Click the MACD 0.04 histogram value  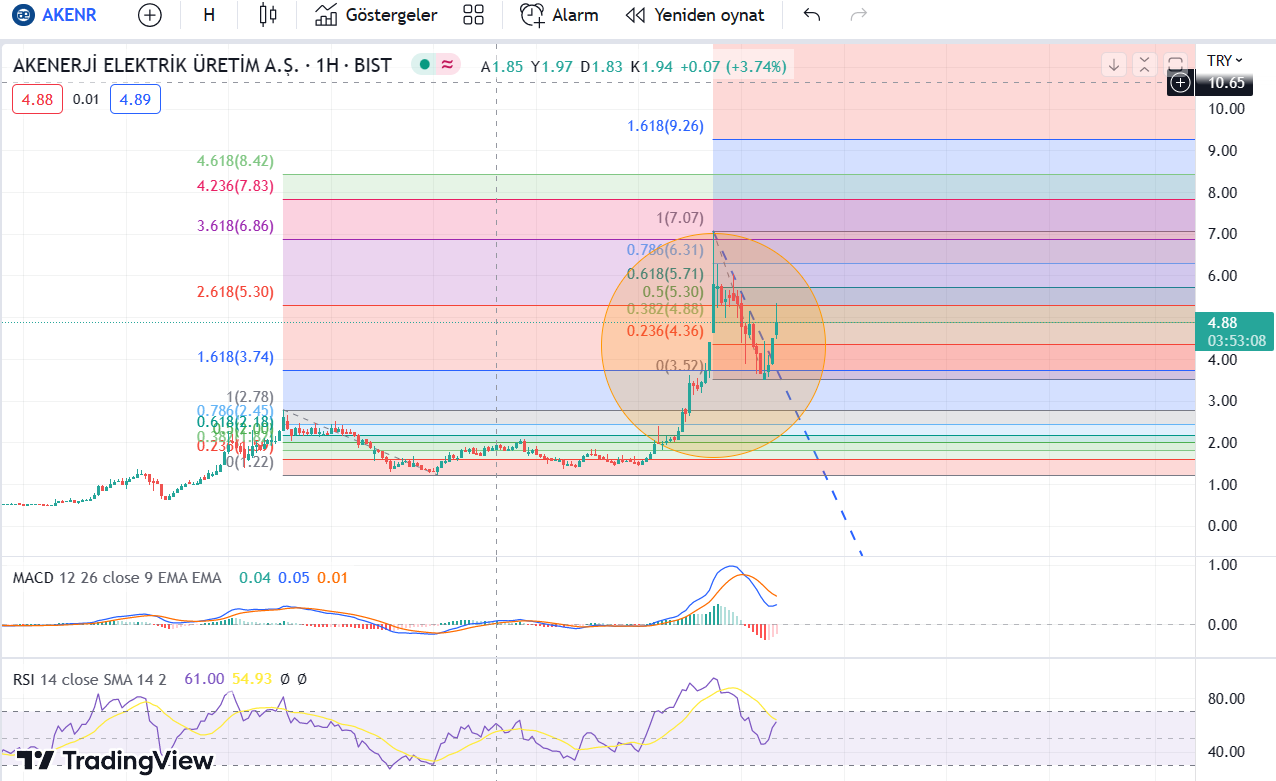click(x=255, y=578)
